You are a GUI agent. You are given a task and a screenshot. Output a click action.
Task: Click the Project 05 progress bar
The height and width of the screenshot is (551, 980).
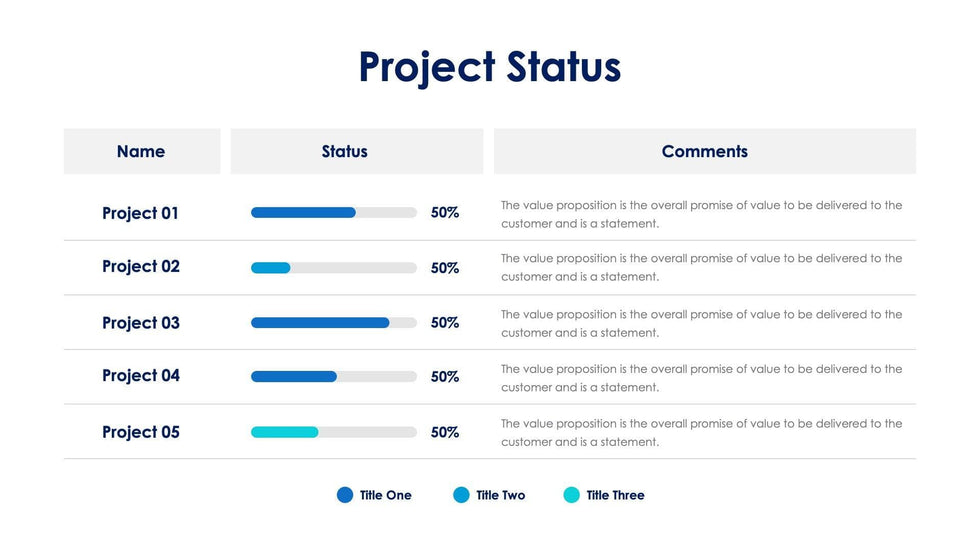(333, 432)
